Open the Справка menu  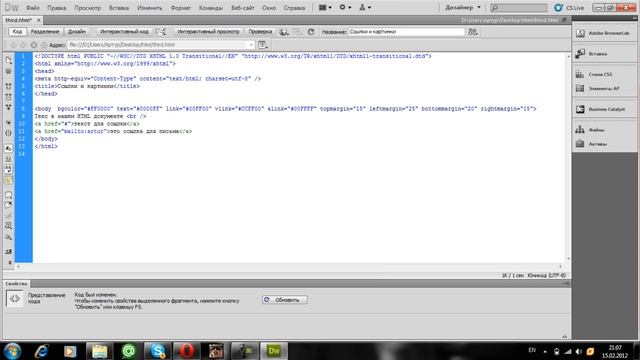(x=294, y=8)
